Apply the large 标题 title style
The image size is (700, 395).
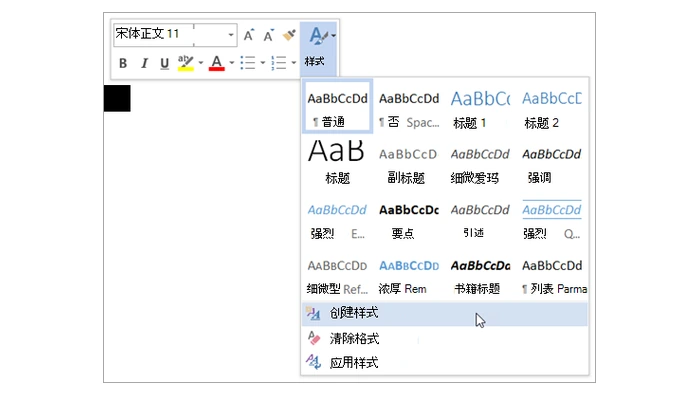point(338,163)
